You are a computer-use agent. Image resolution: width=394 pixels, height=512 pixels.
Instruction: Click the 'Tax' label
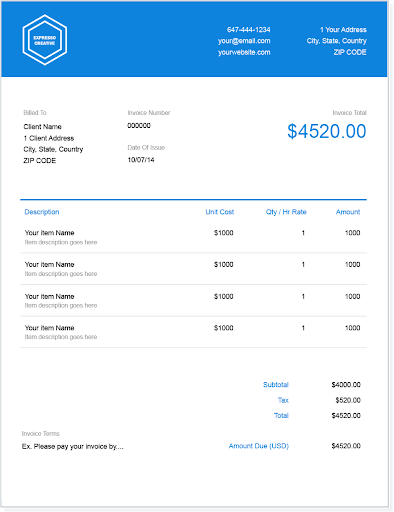click(x=283, y=400)
